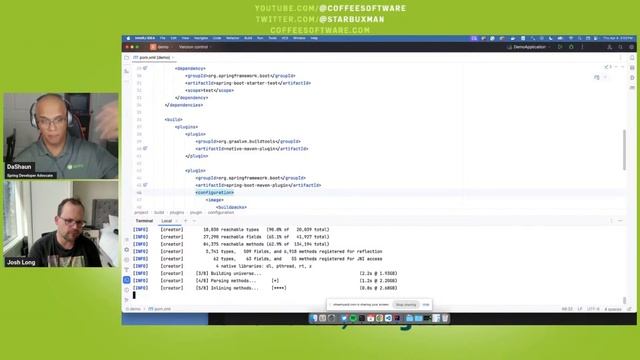Image resolution: width=640 pixels, height=360 pixels.
Task: Switch to the Local terminal tab
Action: (167, 221)
